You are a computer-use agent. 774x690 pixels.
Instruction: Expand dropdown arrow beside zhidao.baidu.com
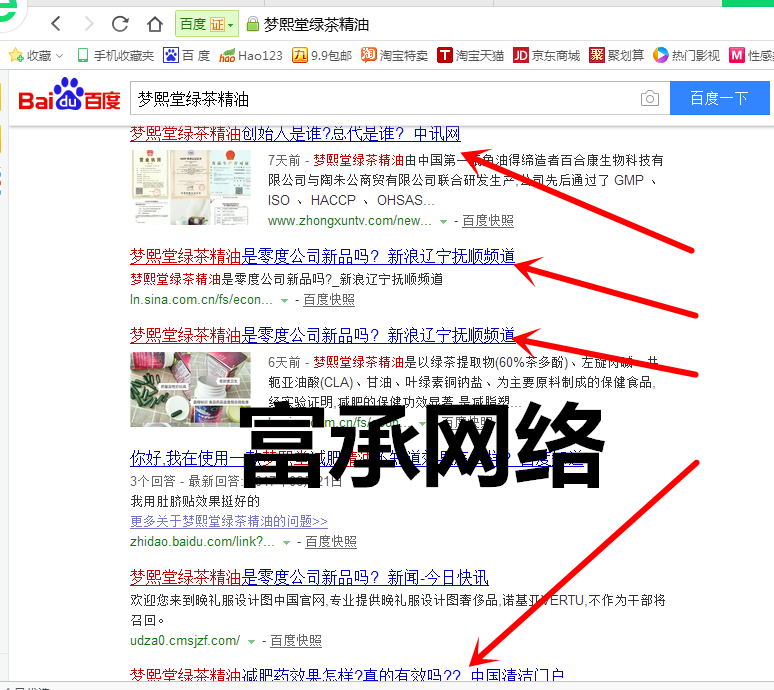(286, 542)
